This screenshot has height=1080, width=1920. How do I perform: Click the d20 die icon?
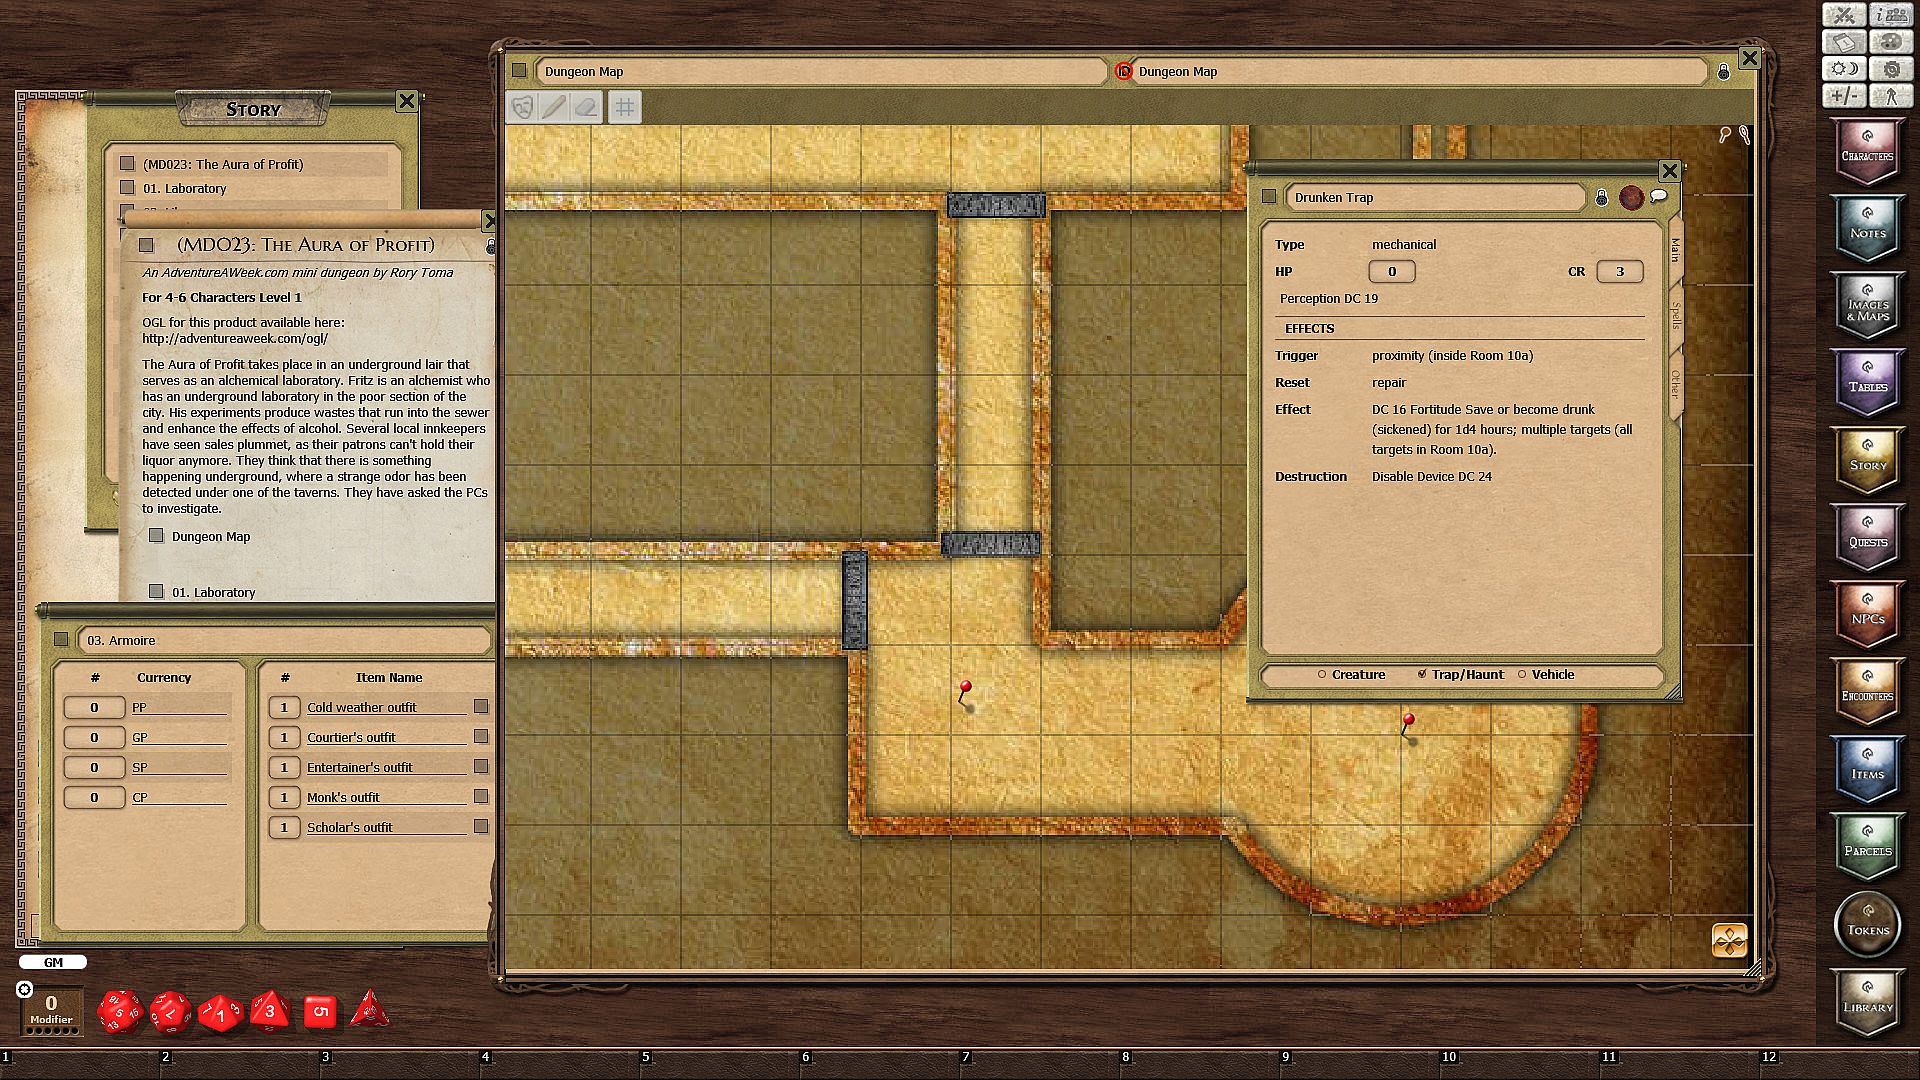tap(119, 1012)
